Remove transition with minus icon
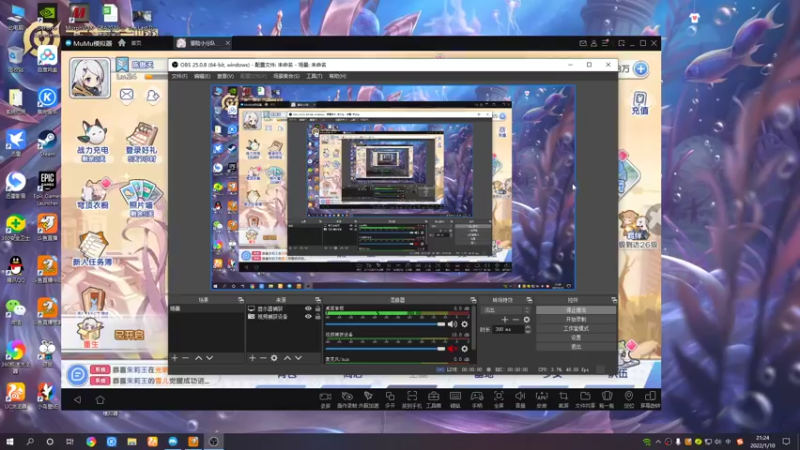800x450 pixels. [x=515, y=320]
